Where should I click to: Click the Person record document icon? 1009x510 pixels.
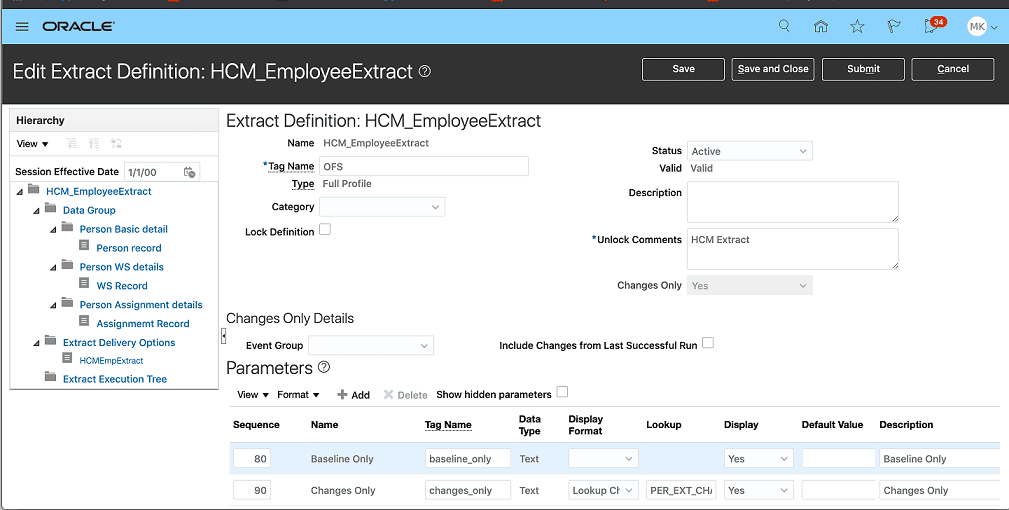tap(84, 246)
